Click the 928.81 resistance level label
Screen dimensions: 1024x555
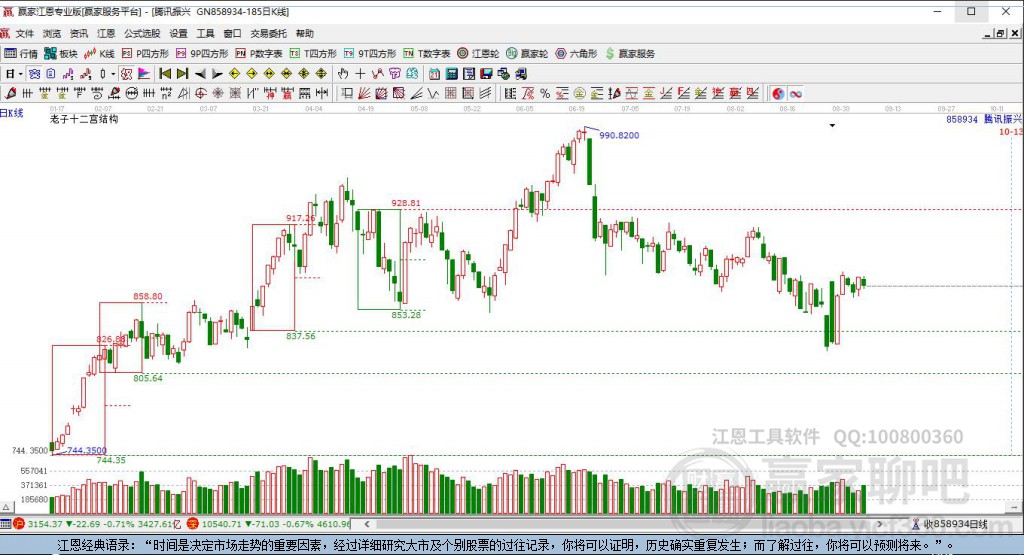point(406,203)
